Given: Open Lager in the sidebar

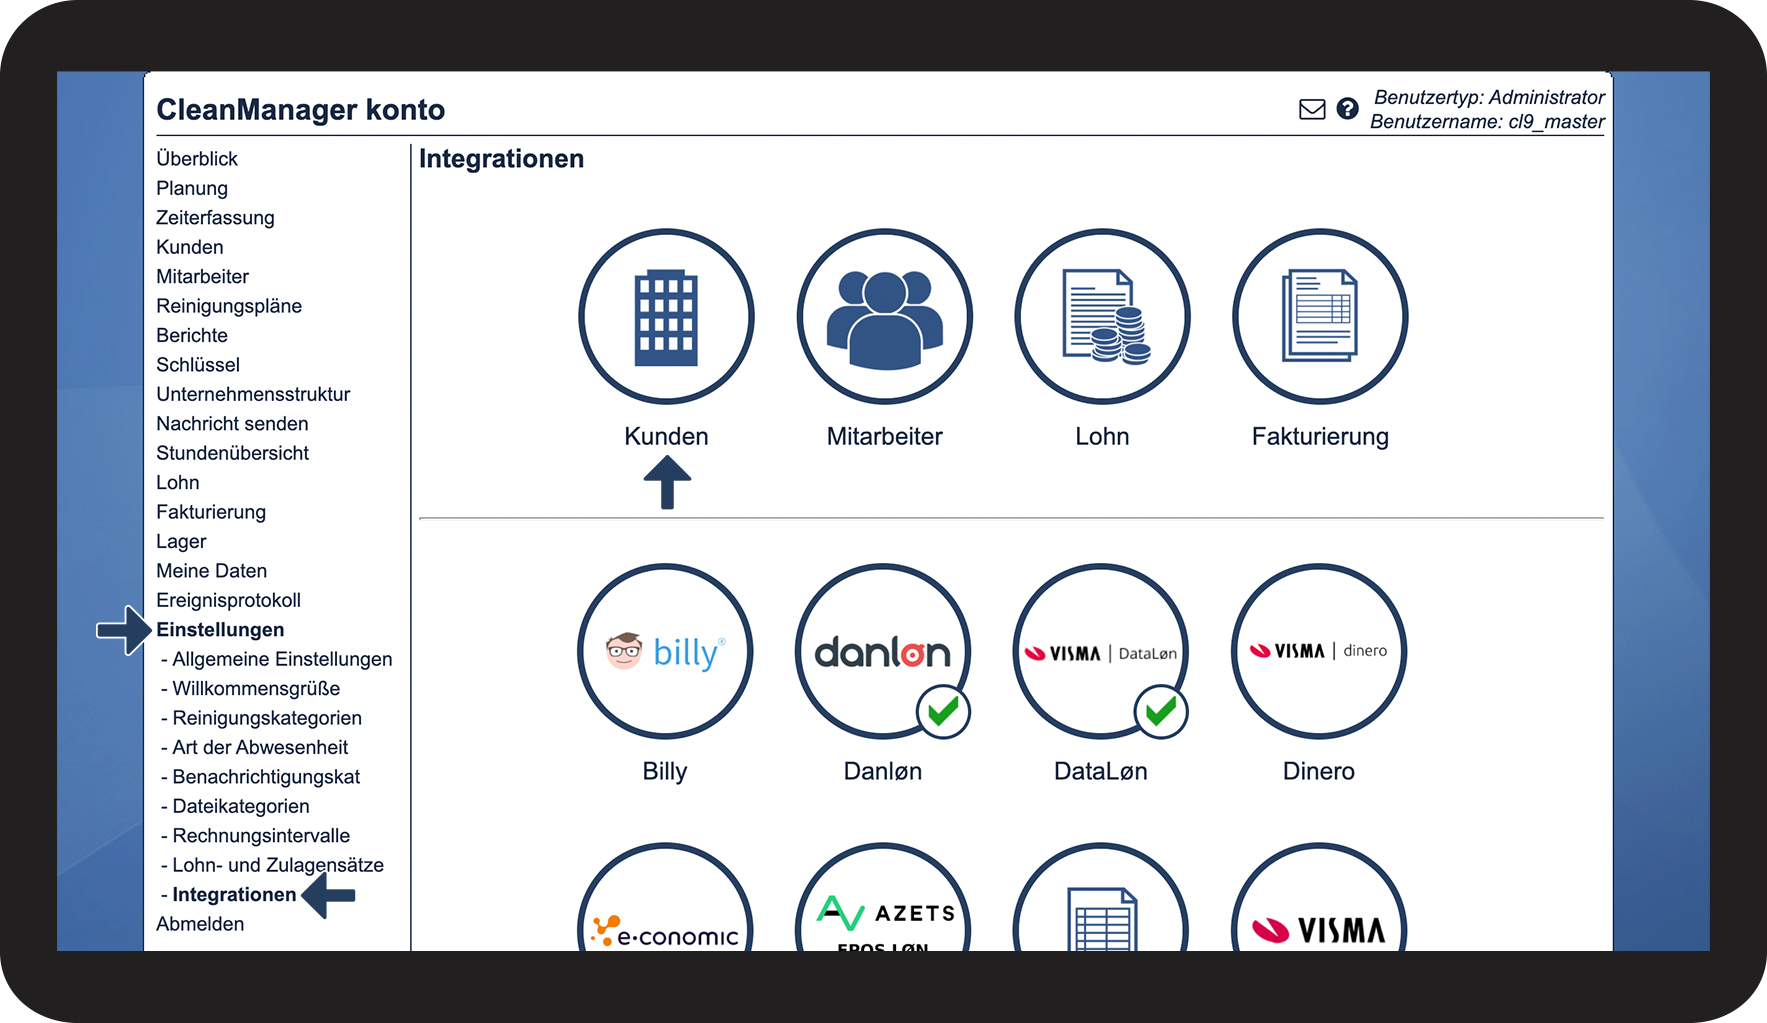Looking at the screenshot, I should point(181,542).
